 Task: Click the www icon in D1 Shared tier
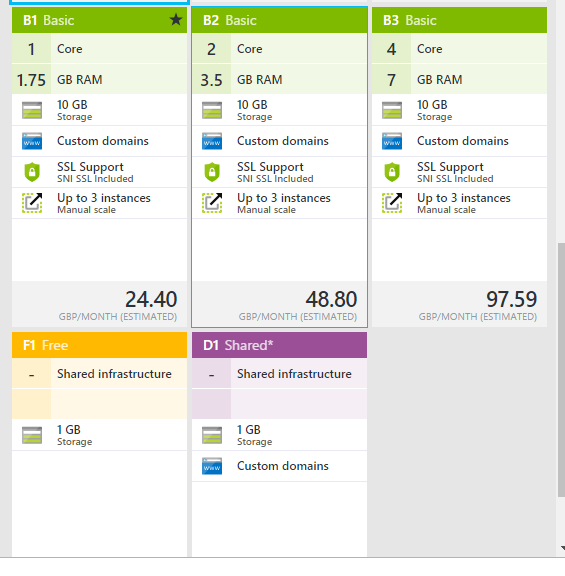(x=212, y=466)
